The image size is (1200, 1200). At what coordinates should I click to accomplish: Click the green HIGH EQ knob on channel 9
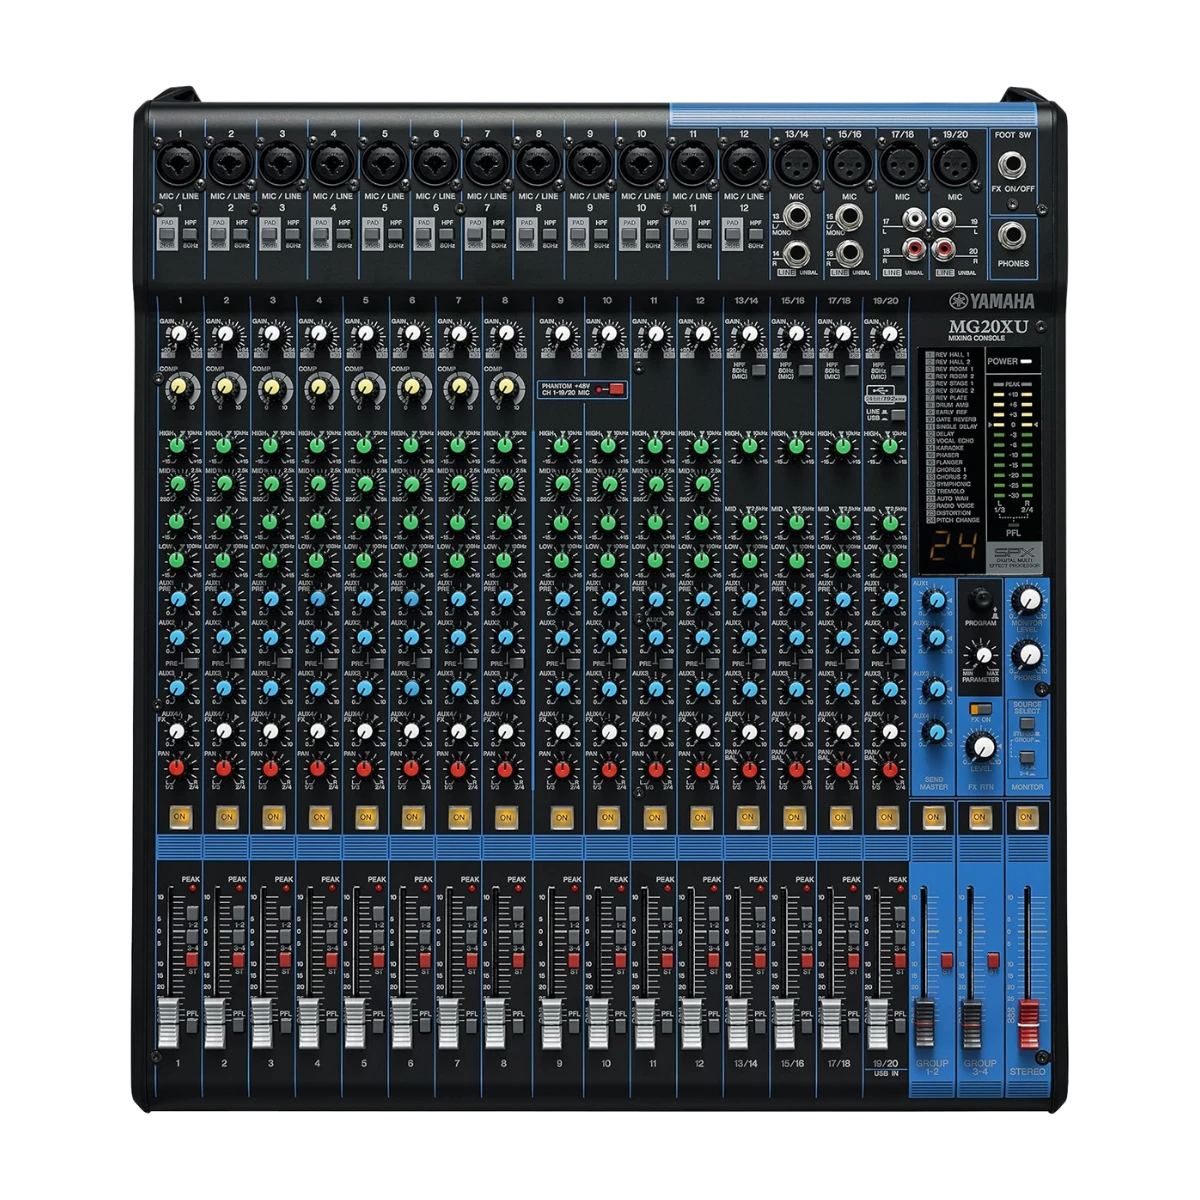tap(562, 445)
